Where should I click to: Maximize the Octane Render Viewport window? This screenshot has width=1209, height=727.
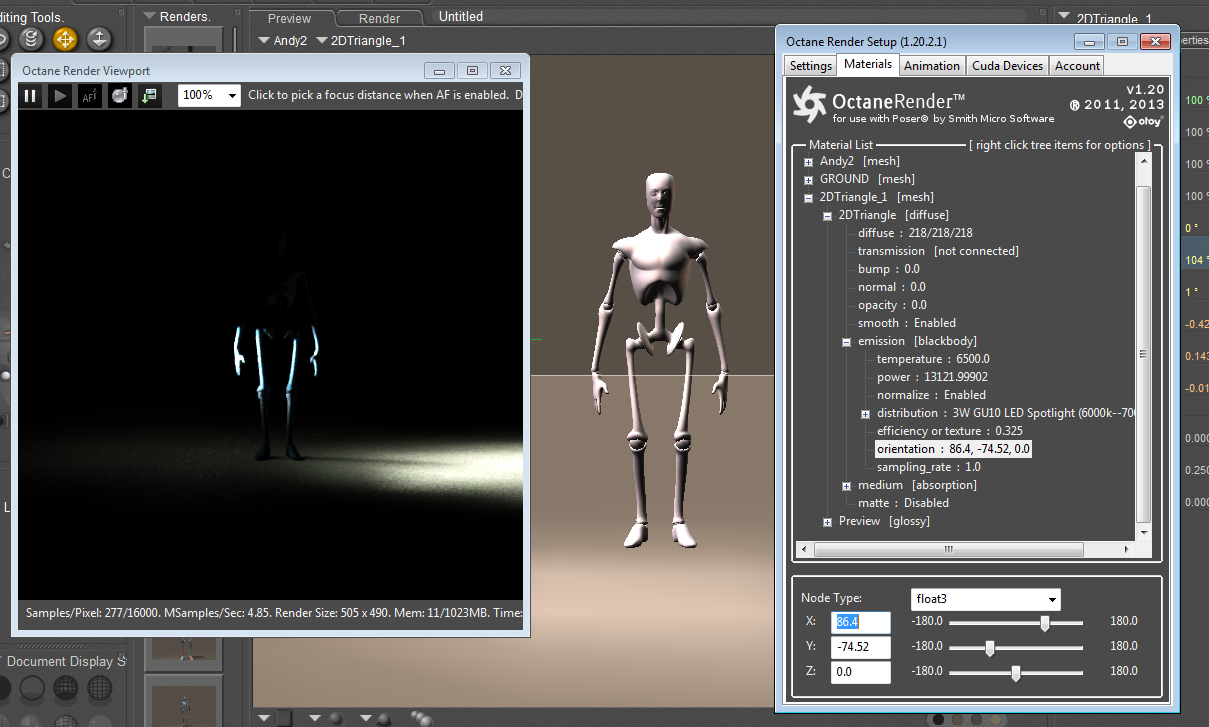click(x=471, y=70)
